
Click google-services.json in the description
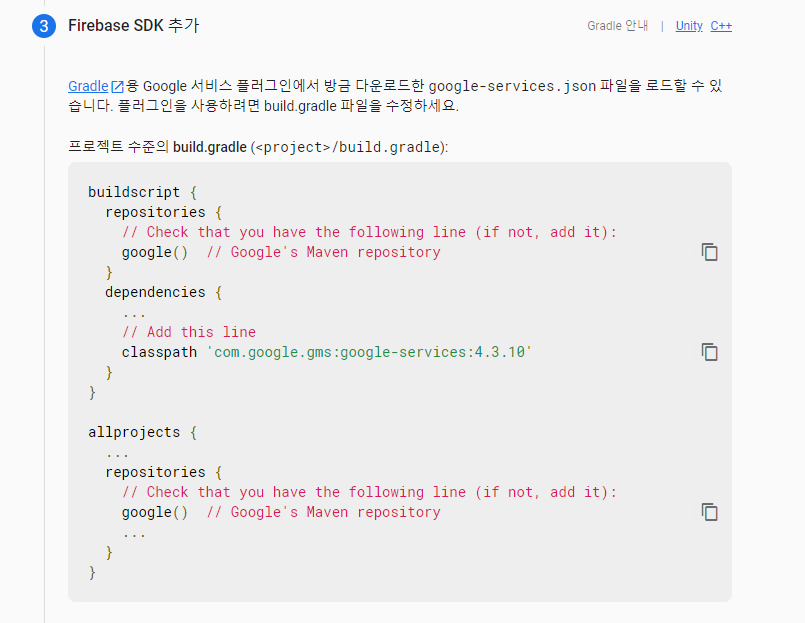(512, 86)
